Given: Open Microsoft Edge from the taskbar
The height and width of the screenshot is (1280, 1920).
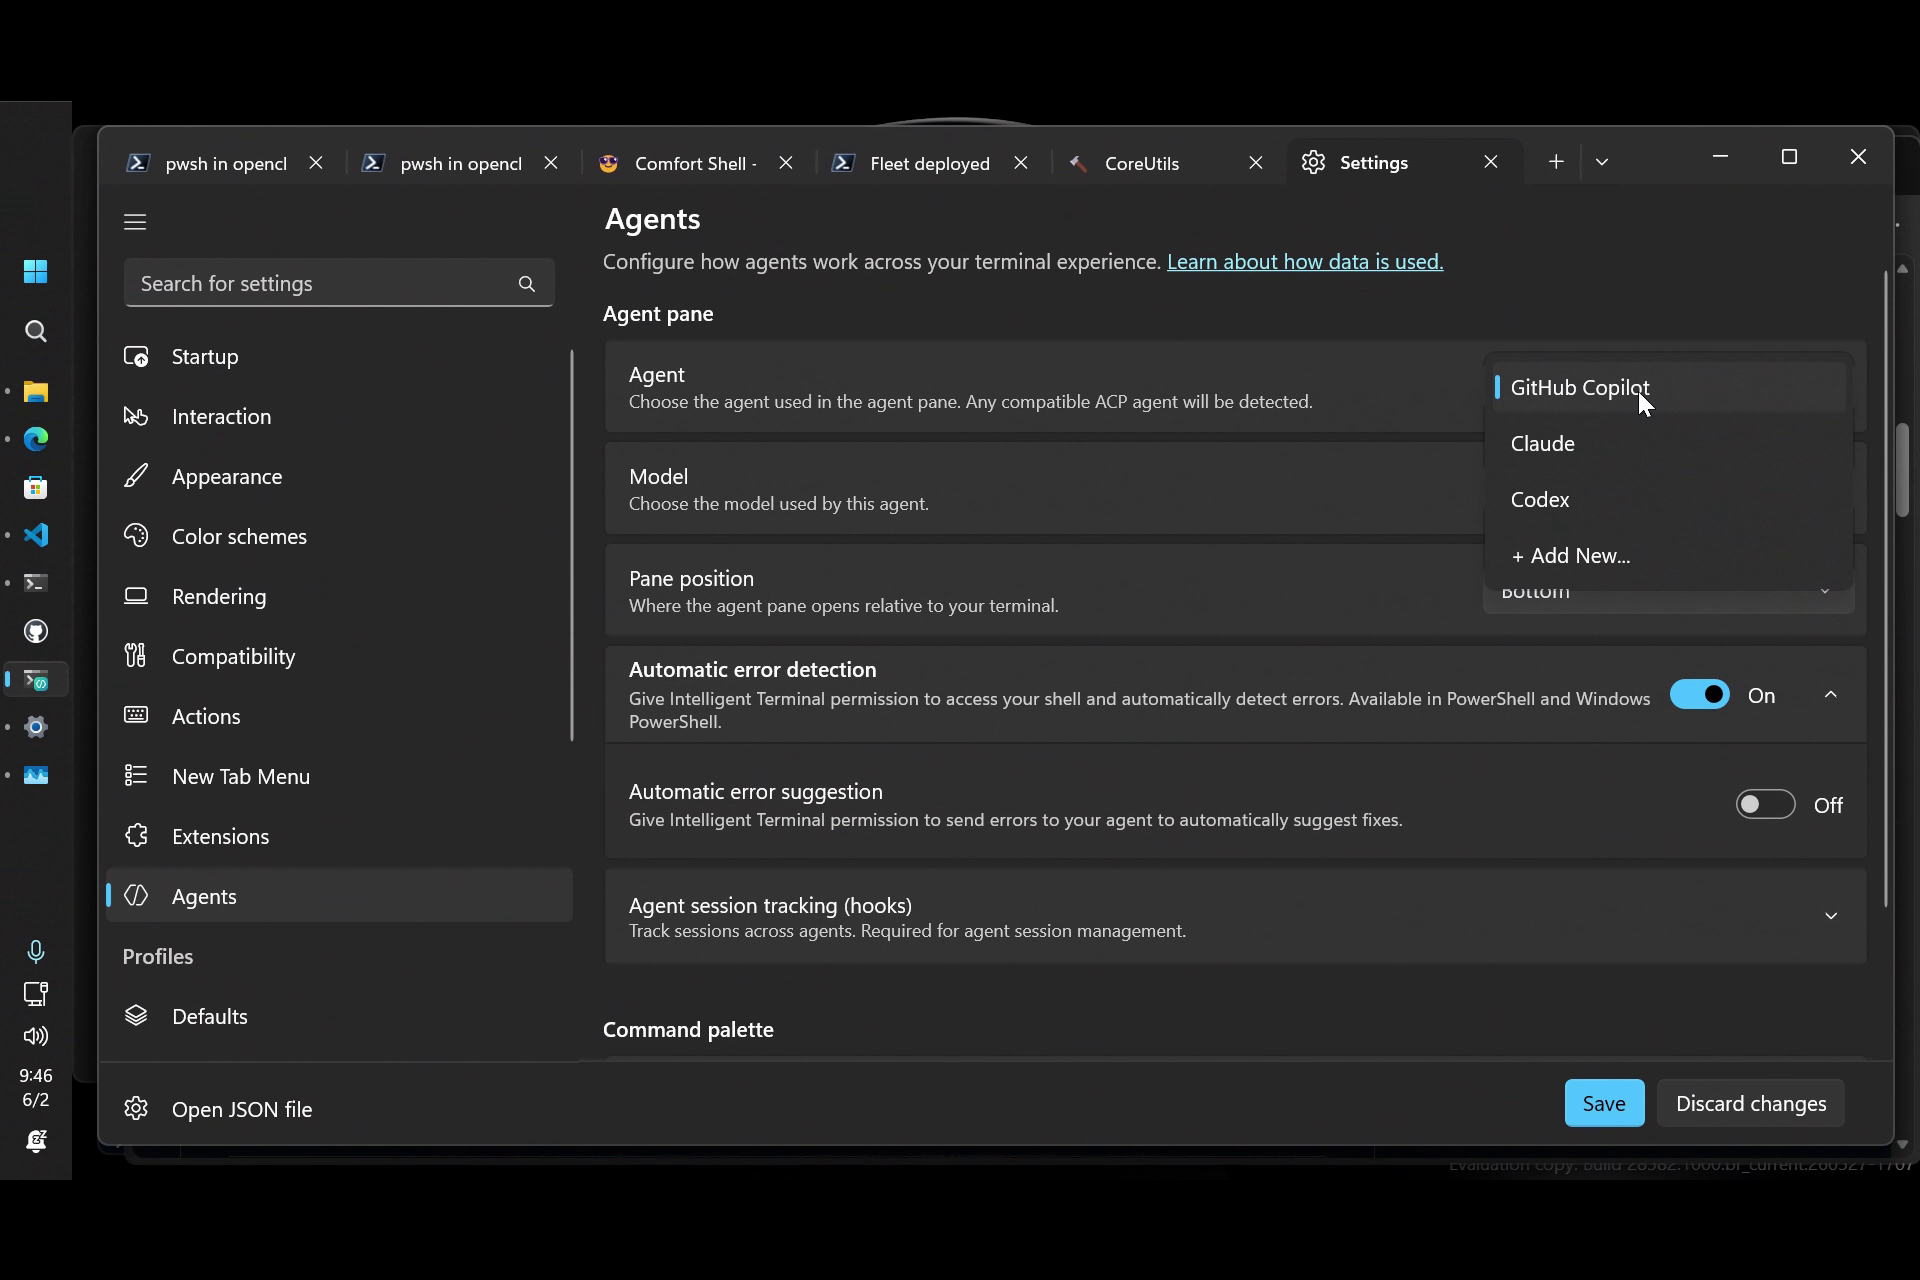Looking at the screenshot, I should click(36, 439).
